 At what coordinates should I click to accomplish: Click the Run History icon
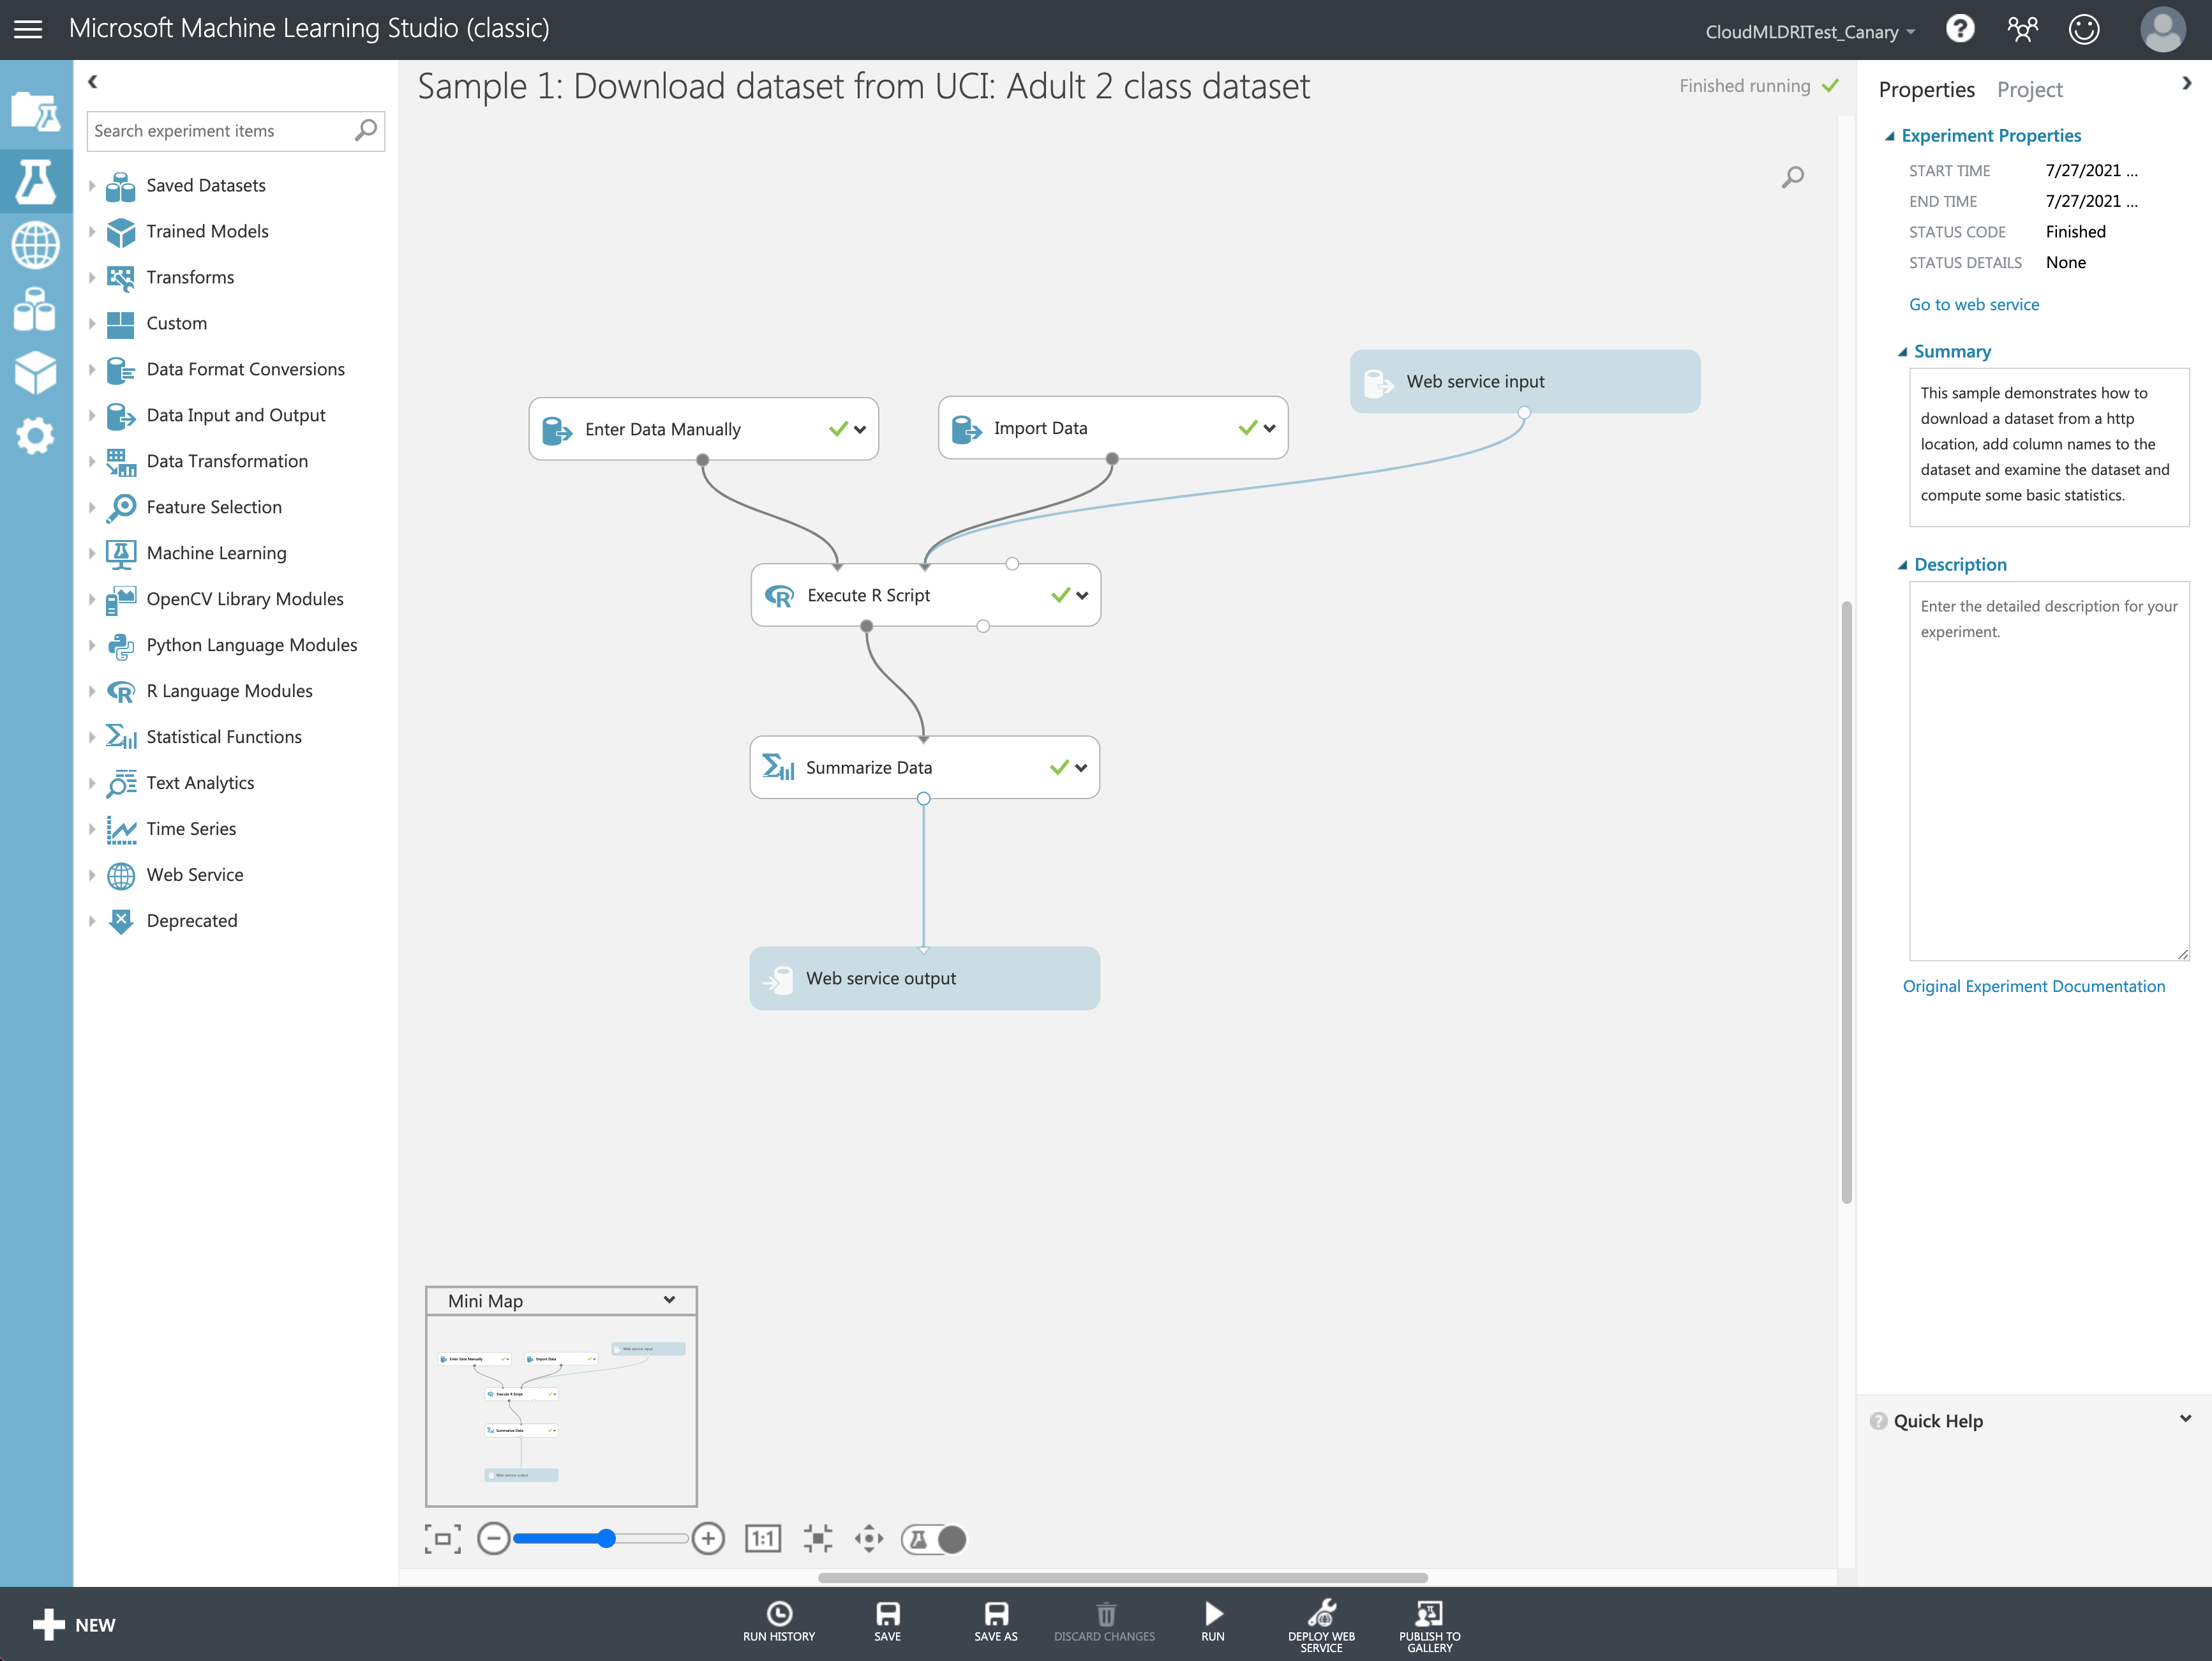778,1614
